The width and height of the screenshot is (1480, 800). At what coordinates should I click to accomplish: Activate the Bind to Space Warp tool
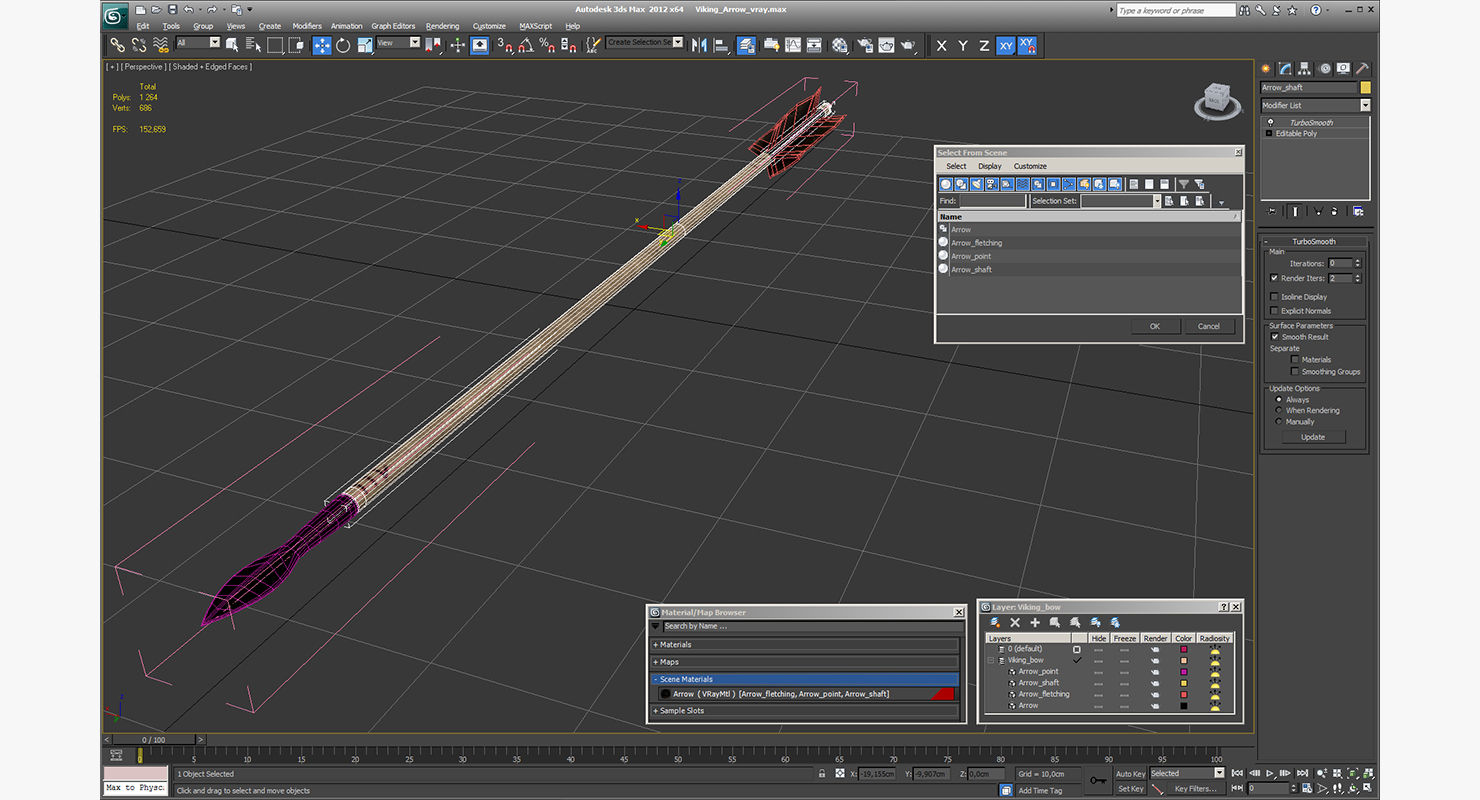(161, 45)
